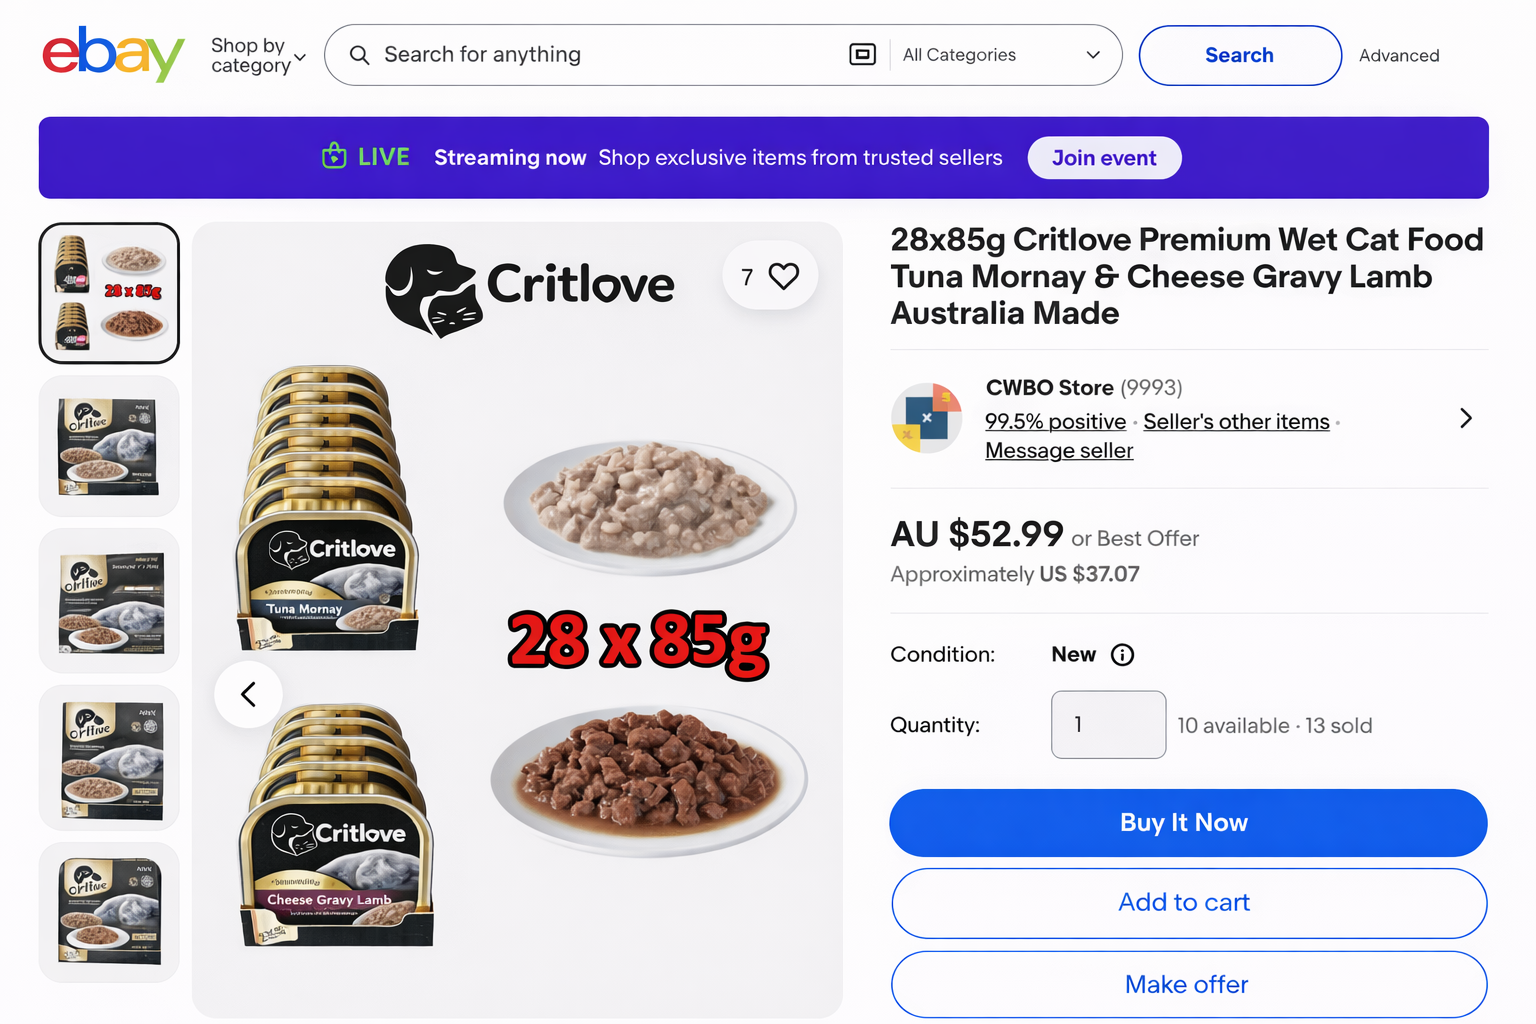View the Seller's other items
1536x1024 pixels.
pyautogui.click(x=1236, y=421)
